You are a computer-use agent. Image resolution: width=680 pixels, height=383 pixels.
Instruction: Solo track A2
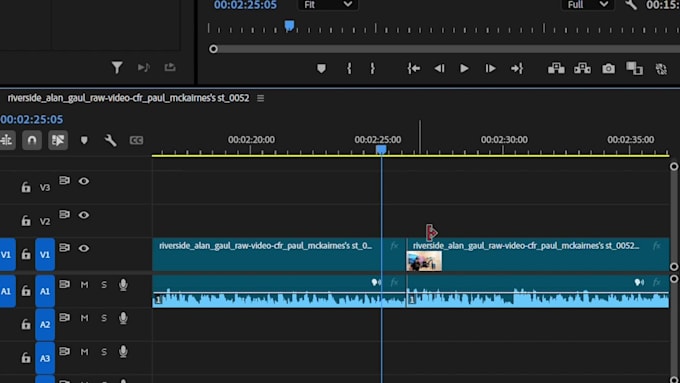click(x=104, y=318)
